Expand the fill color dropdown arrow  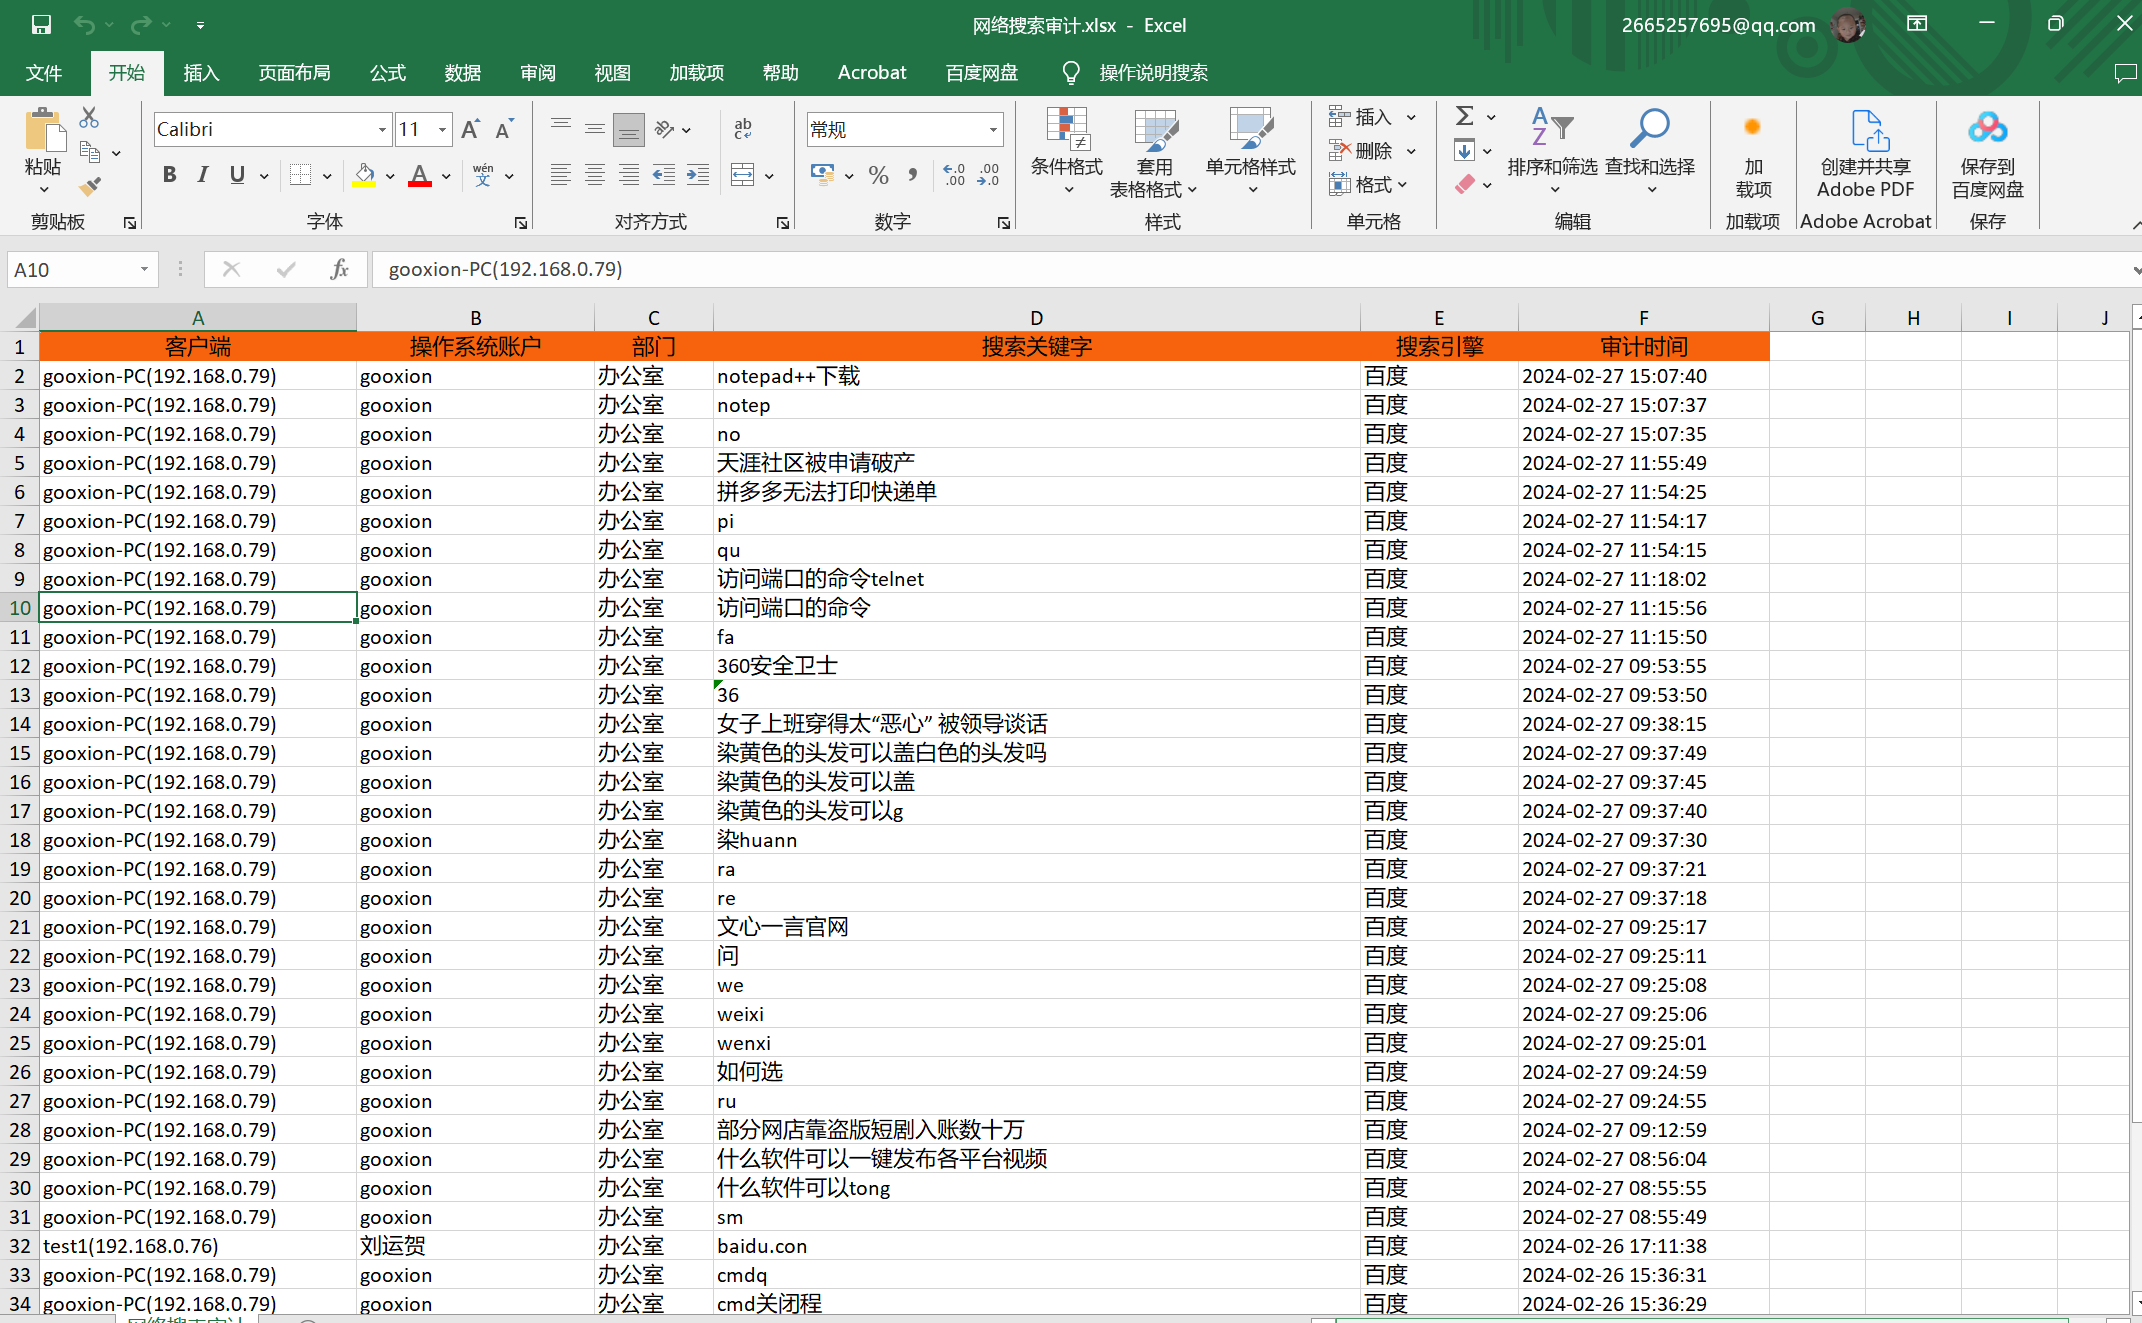click(x=390, y=176)
